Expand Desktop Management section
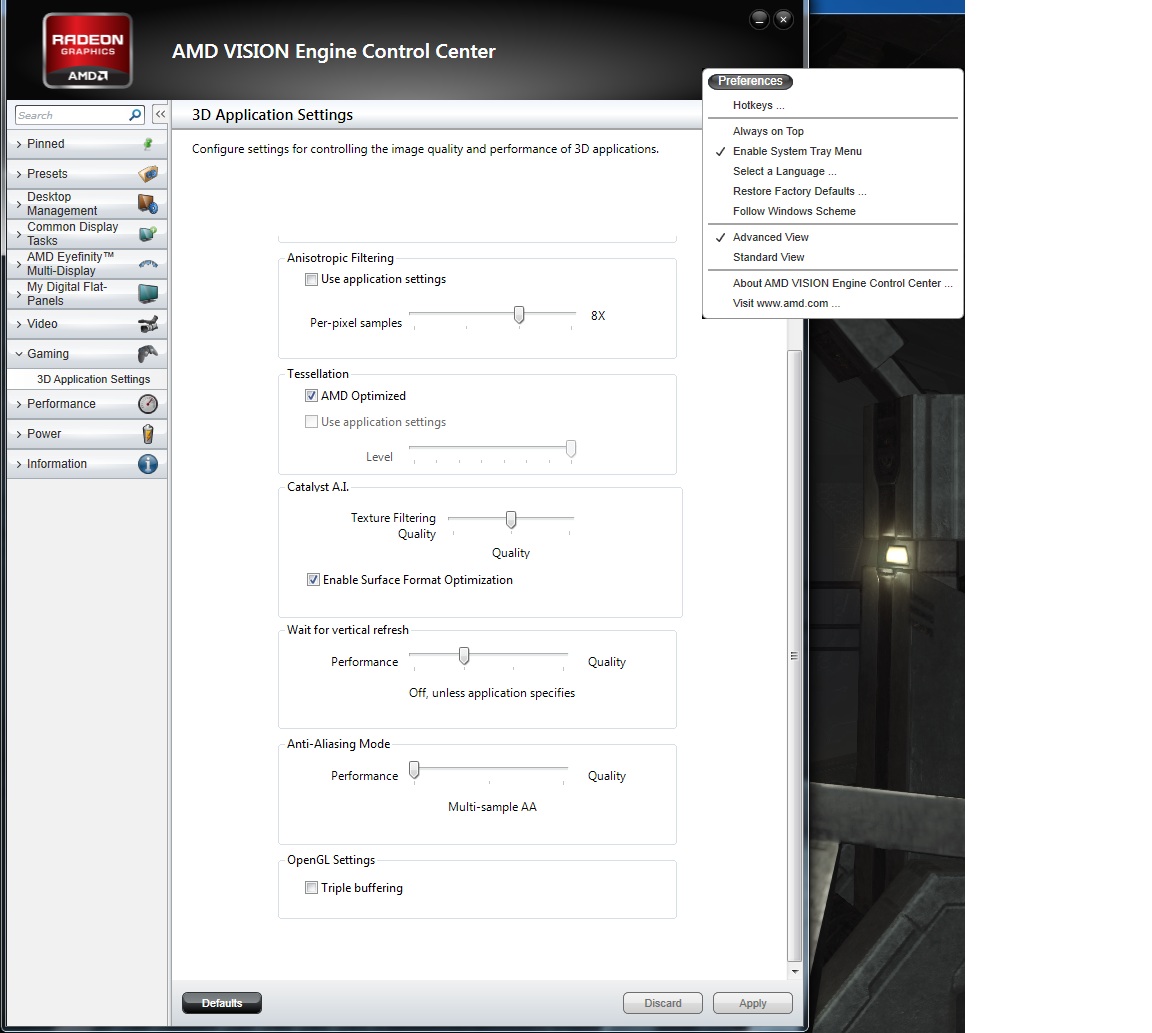The width and height of the screenshot is (1152, 1033). point(19,204)
